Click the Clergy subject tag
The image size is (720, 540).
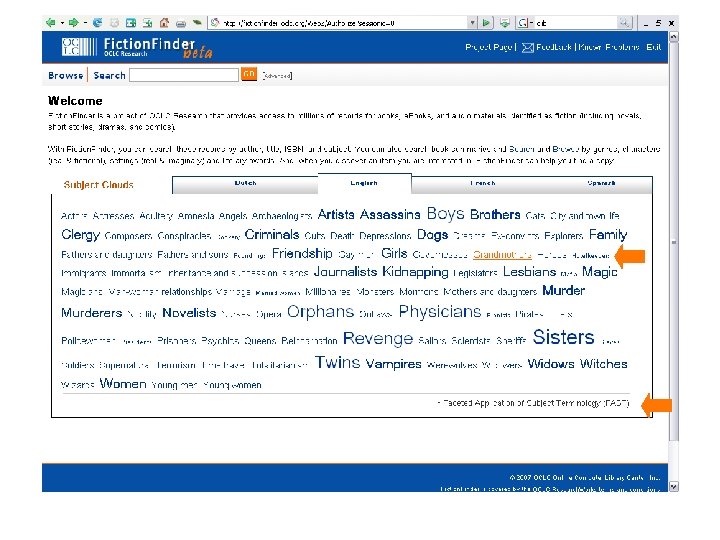80,235
